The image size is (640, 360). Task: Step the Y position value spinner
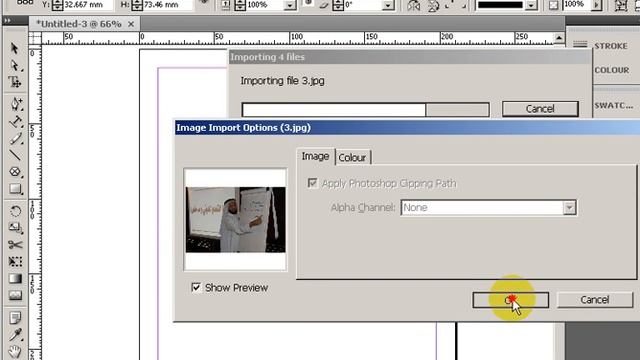click(x=58, y=5)
